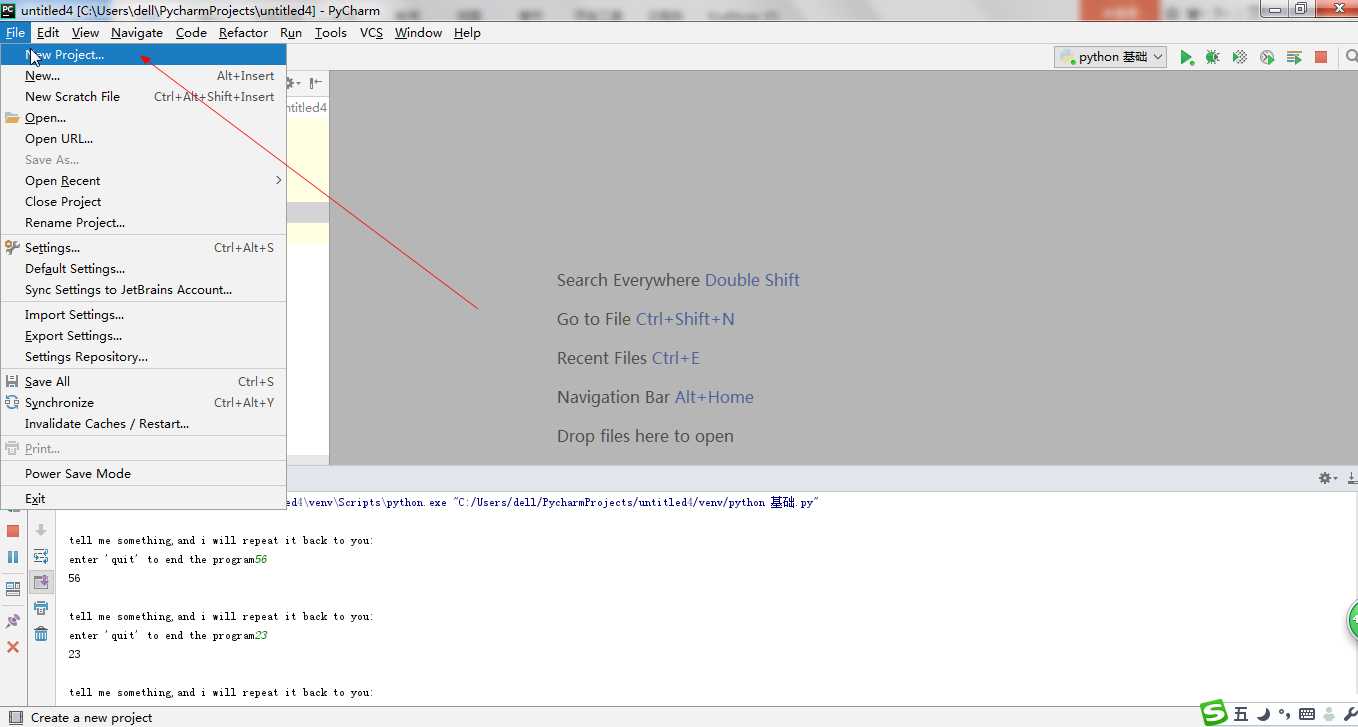1358x727 pixels.
Task: Choose Invalidate Caches / Restart...
Action: tap(143, 424)
